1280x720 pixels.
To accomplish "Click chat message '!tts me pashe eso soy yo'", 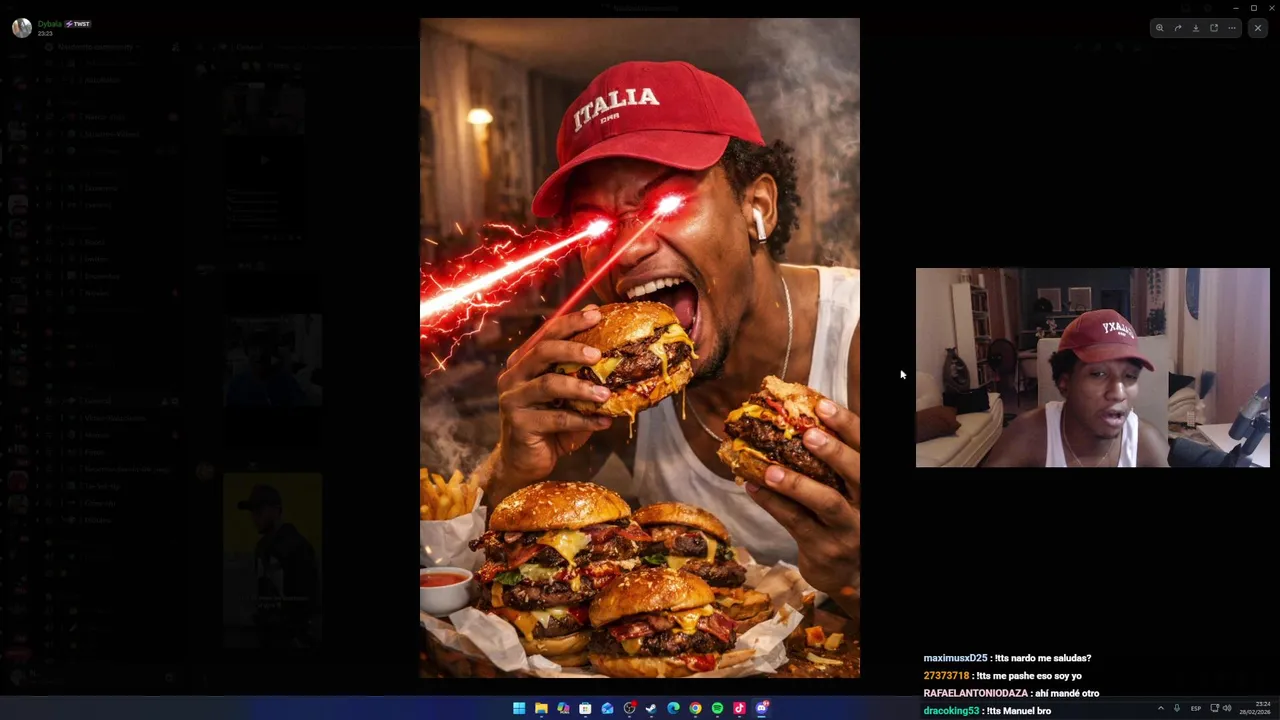I will point(1030,676).
